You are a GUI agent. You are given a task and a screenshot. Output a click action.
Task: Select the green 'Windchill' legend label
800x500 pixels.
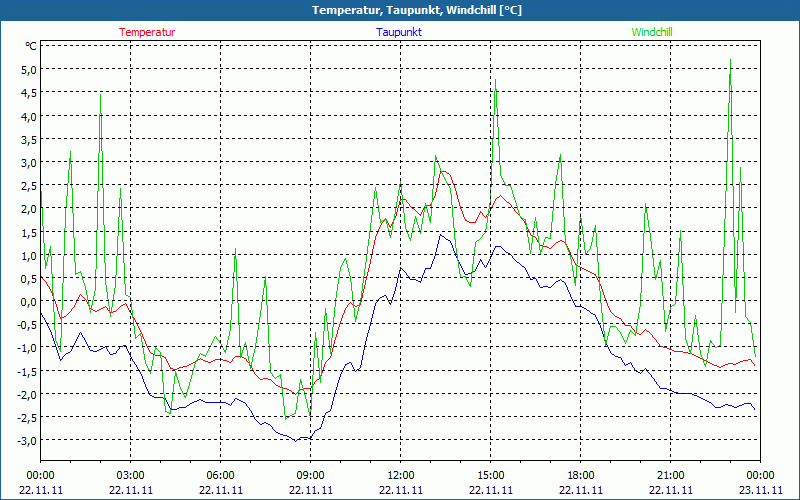652,32
